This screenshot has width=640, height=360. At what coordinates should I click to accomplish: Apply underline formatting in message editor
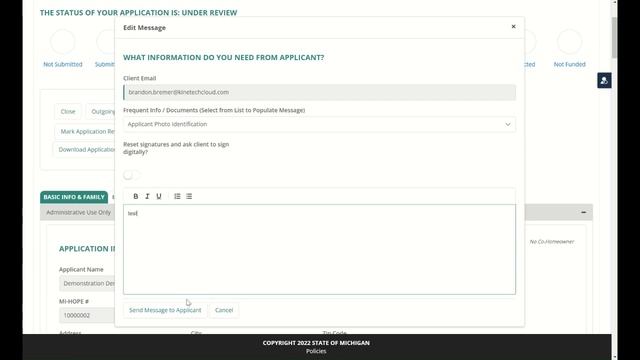coord(159,196)
